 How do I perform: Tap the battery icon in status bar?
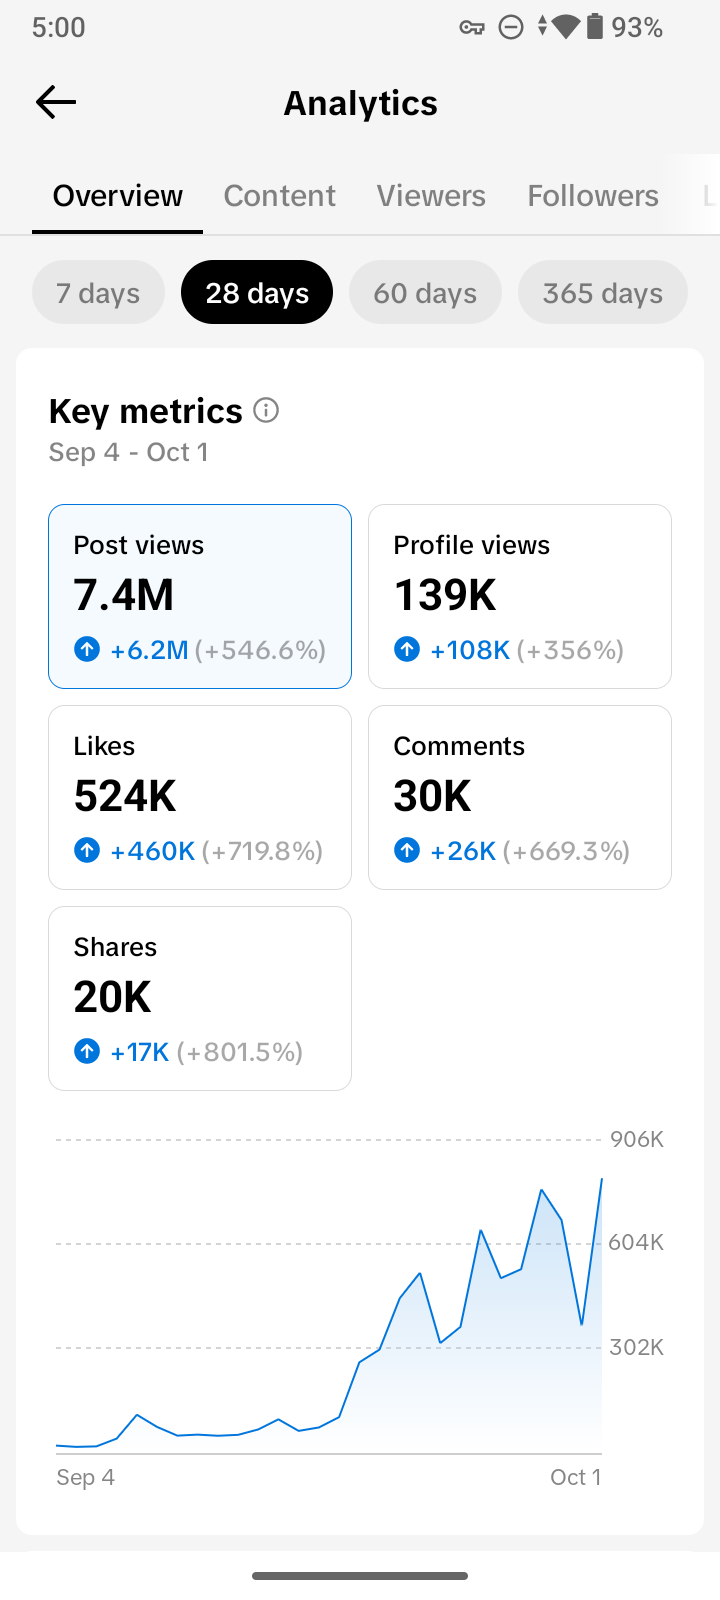click(x=595, y=27)
